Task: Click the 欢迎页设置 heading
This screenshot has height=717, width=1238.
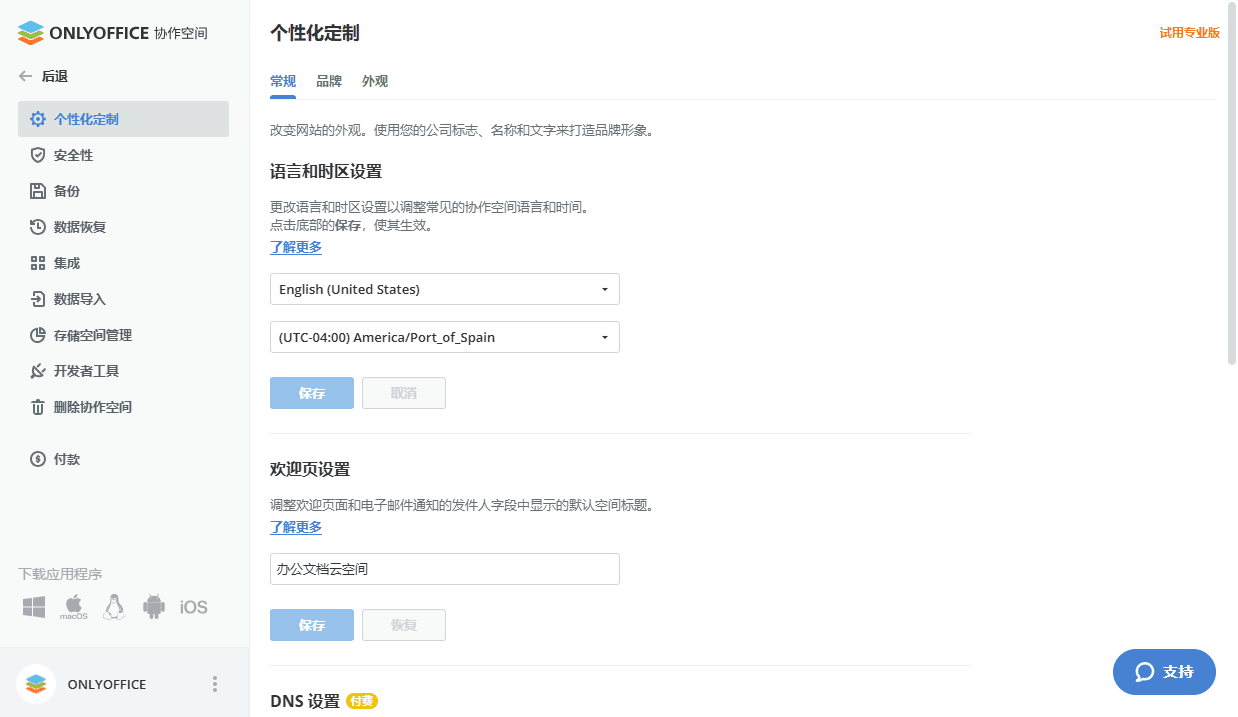Action: coord(310,469)
